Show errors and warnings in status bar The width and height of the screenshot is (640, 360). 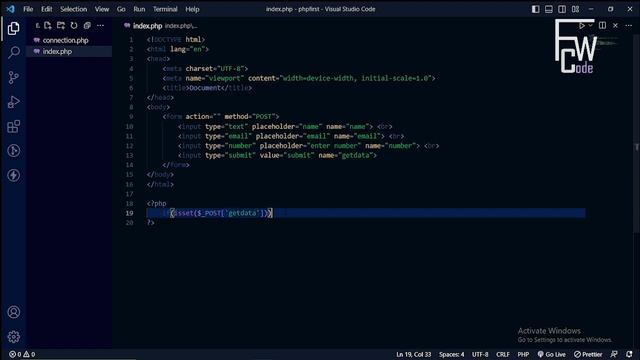[x=22, y=354]
